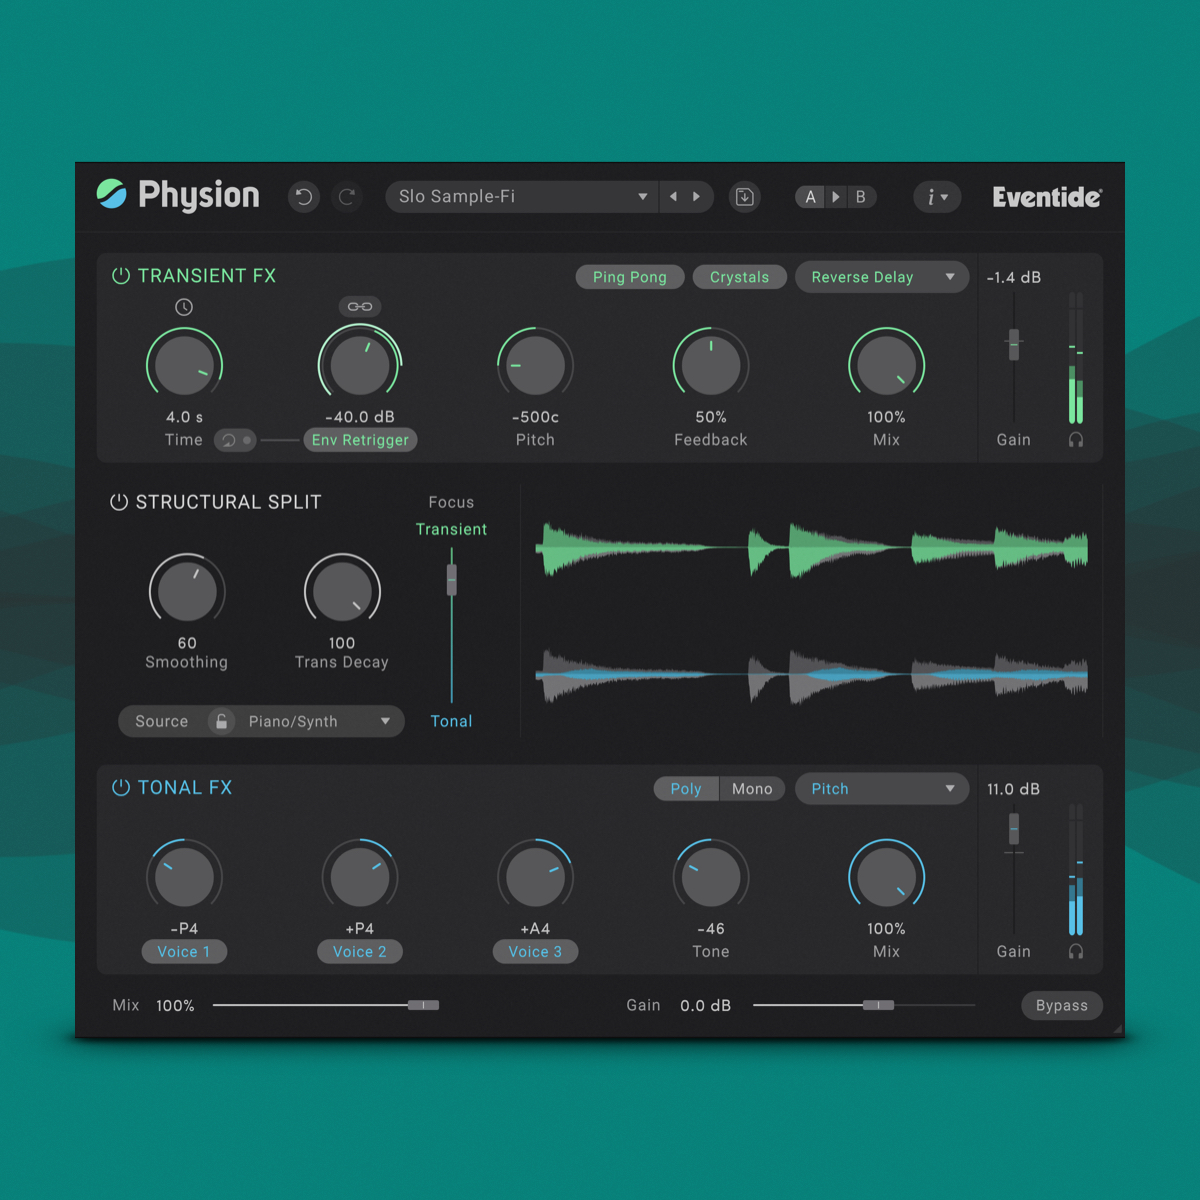1200x1200 pixels.
Task: Click the undo arrow in the top toolbar
Action: point(303,197)
